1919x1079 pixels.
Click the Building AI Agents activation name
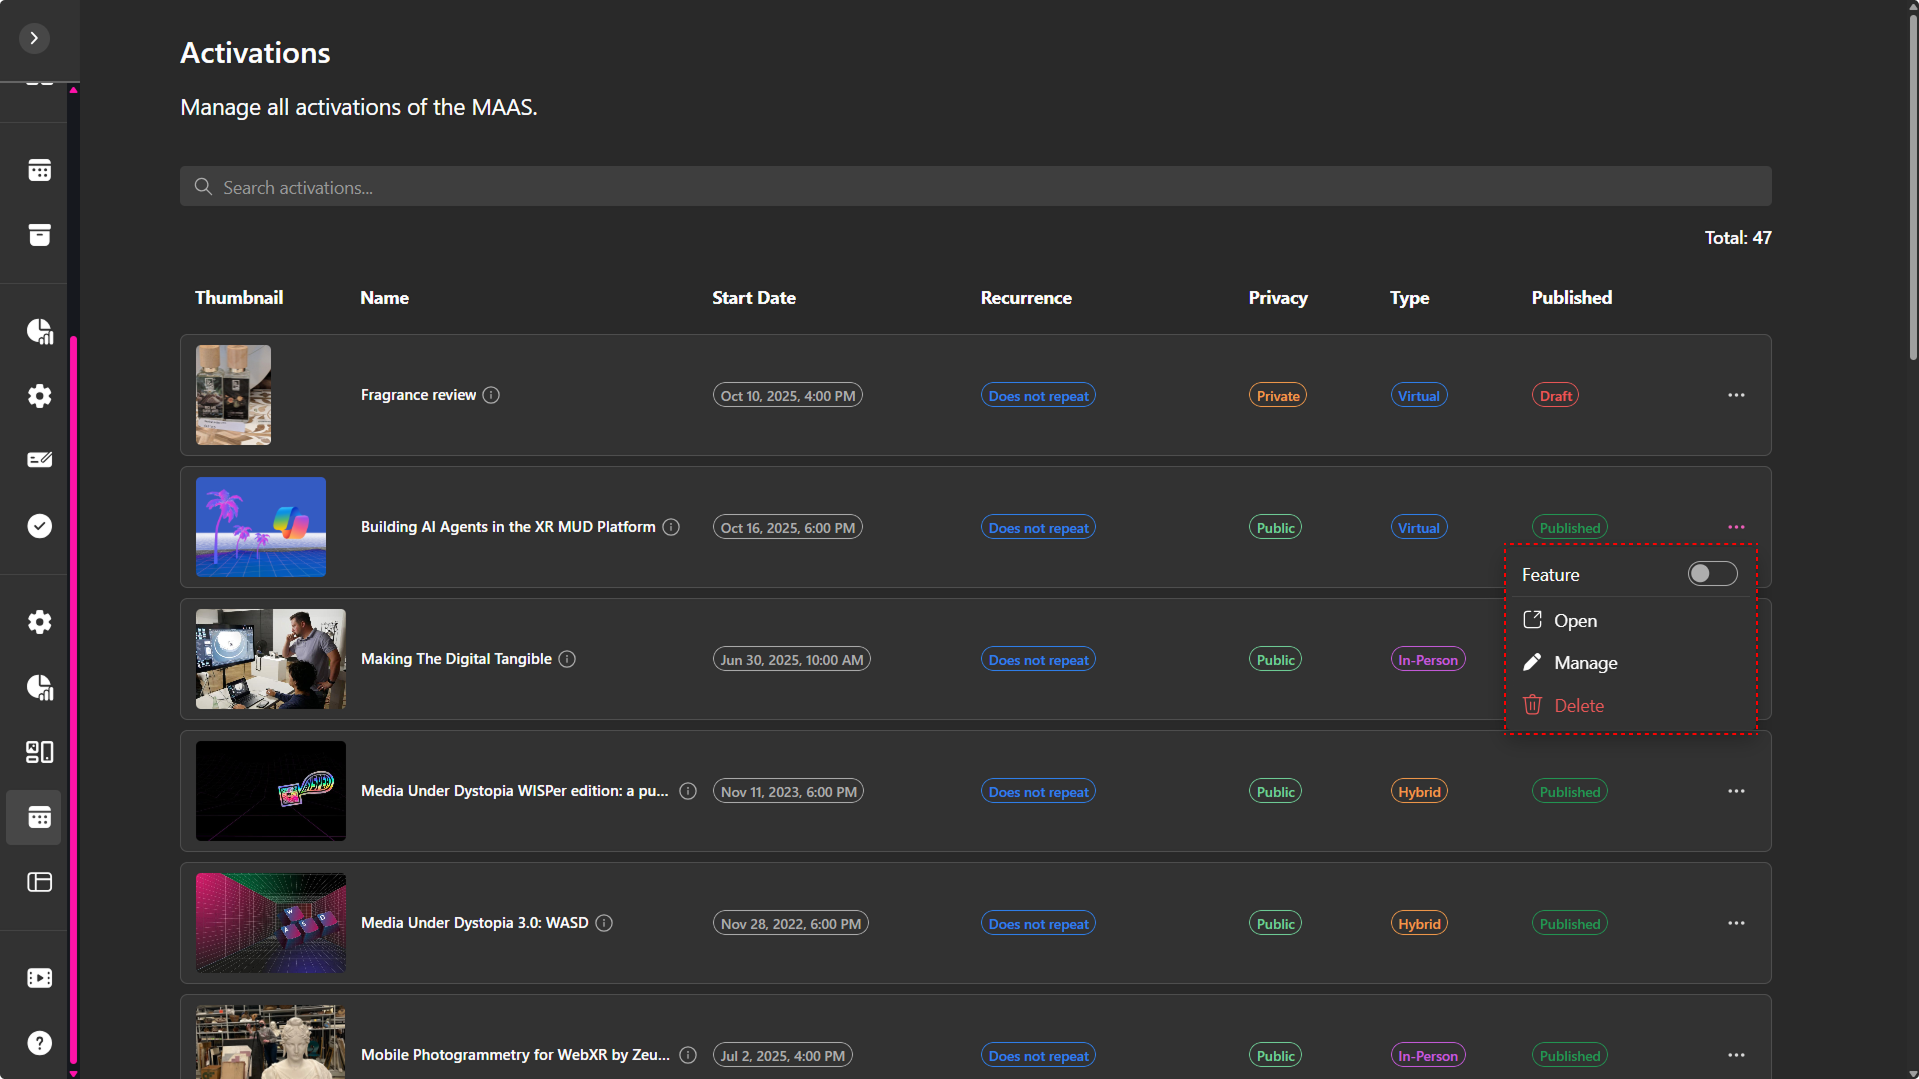[508, 527]
